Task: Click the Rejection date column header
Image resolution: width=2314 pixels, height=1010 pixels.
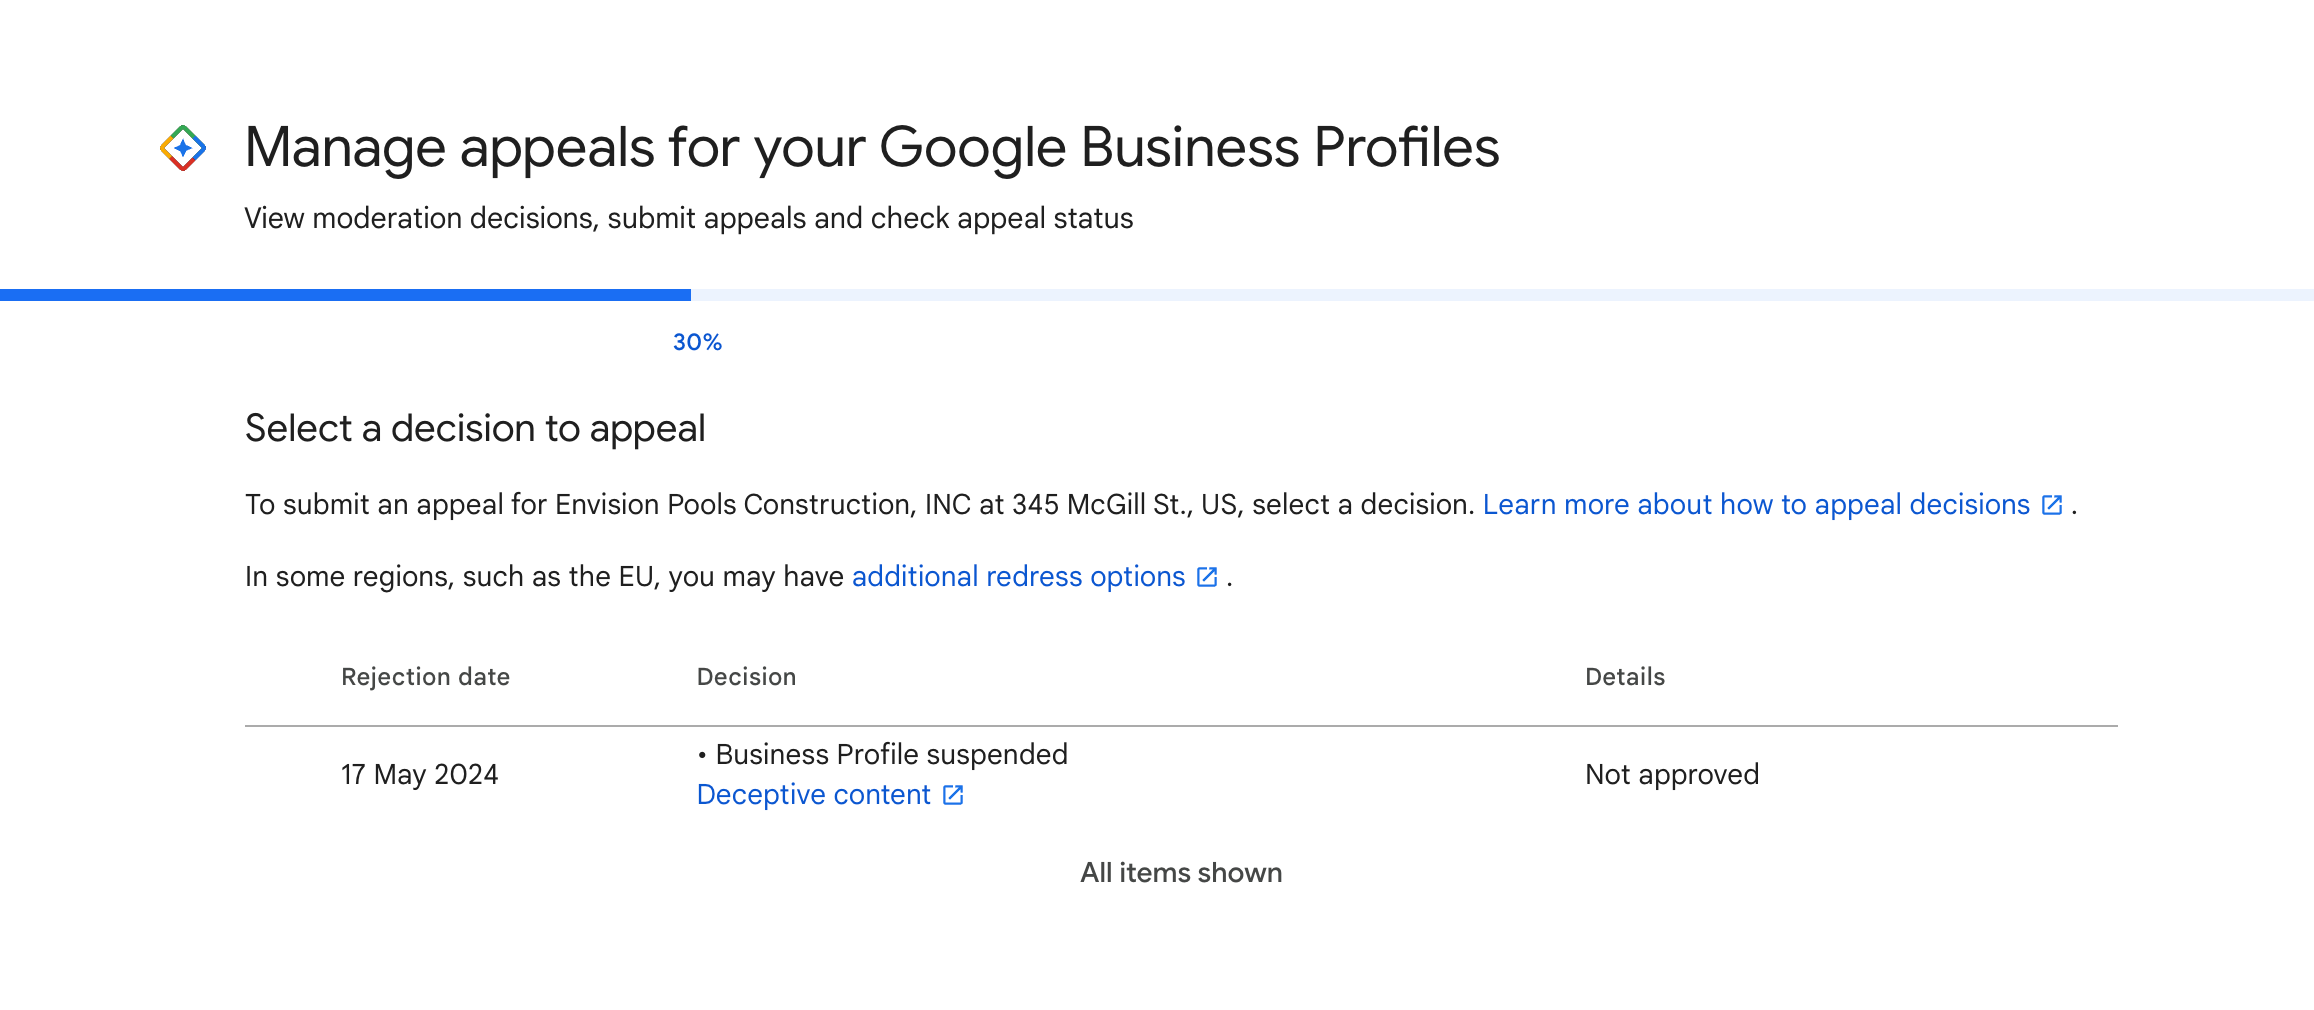Action: click(425, 677)
